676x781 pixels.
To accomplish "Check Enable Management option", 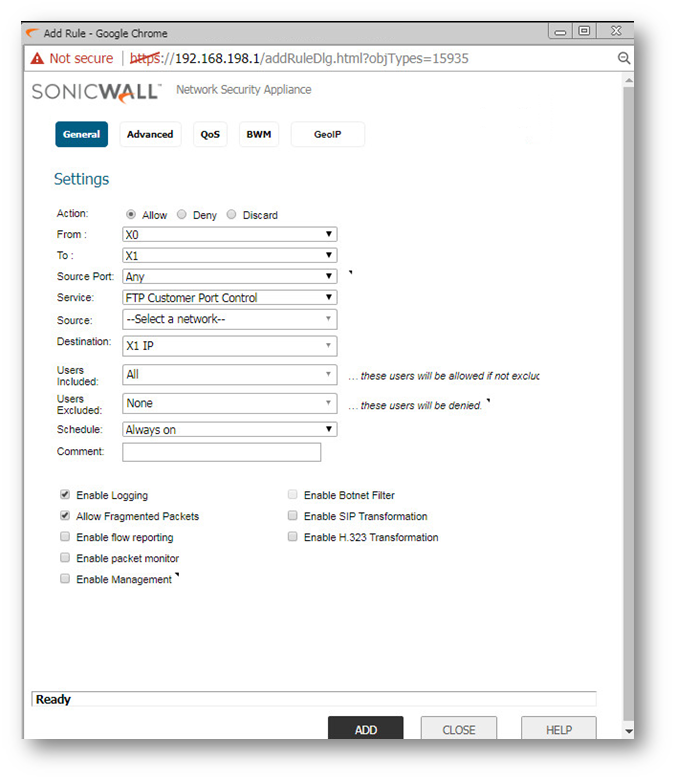I will (65, 578).
